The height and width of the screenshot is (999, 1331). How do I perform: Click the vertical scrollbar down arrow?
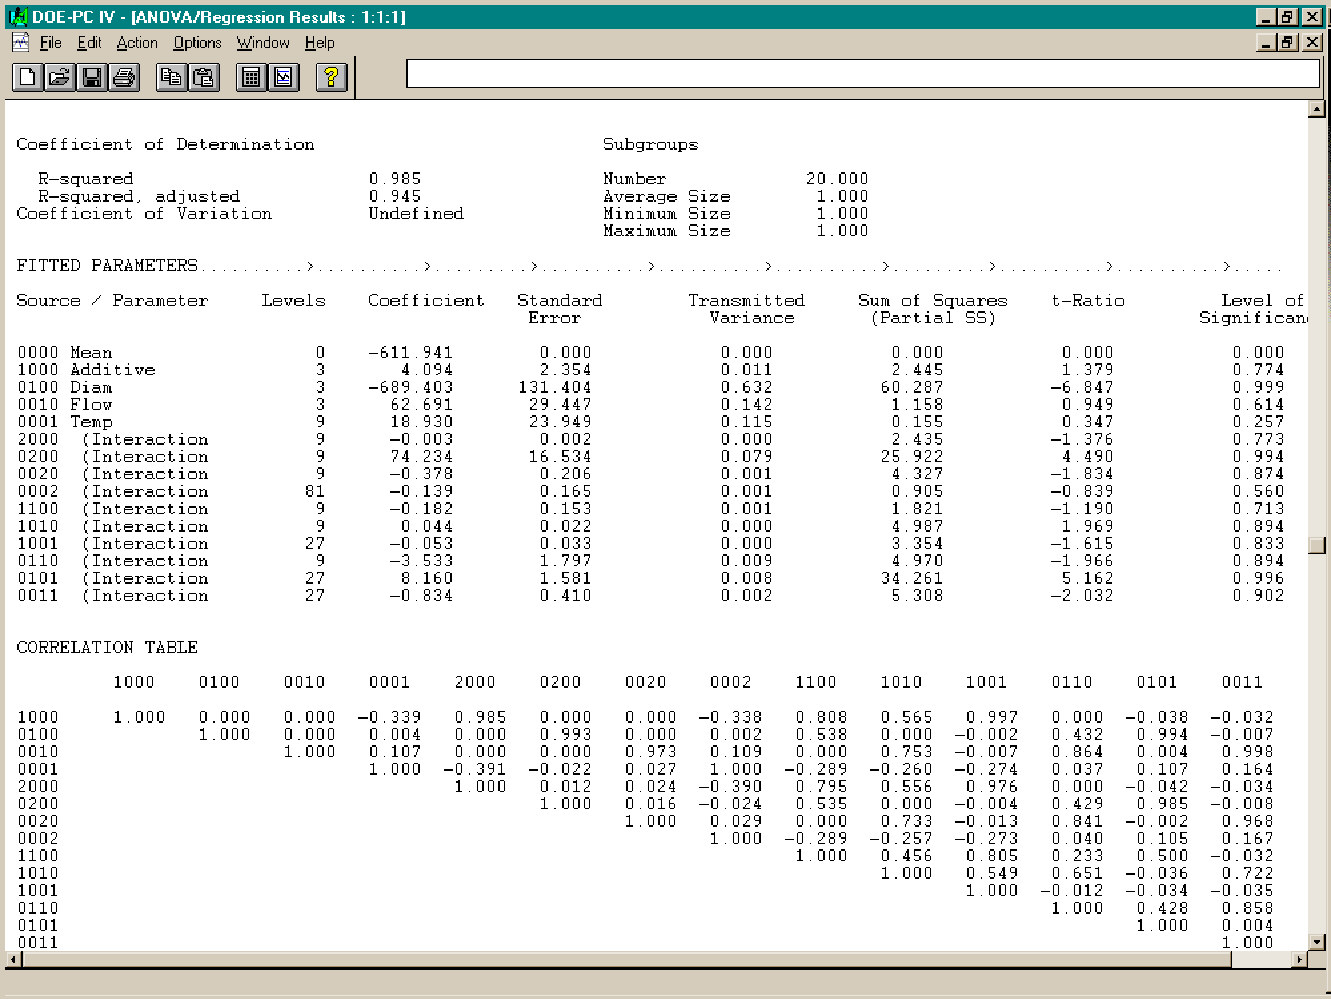click(1317, 942)
